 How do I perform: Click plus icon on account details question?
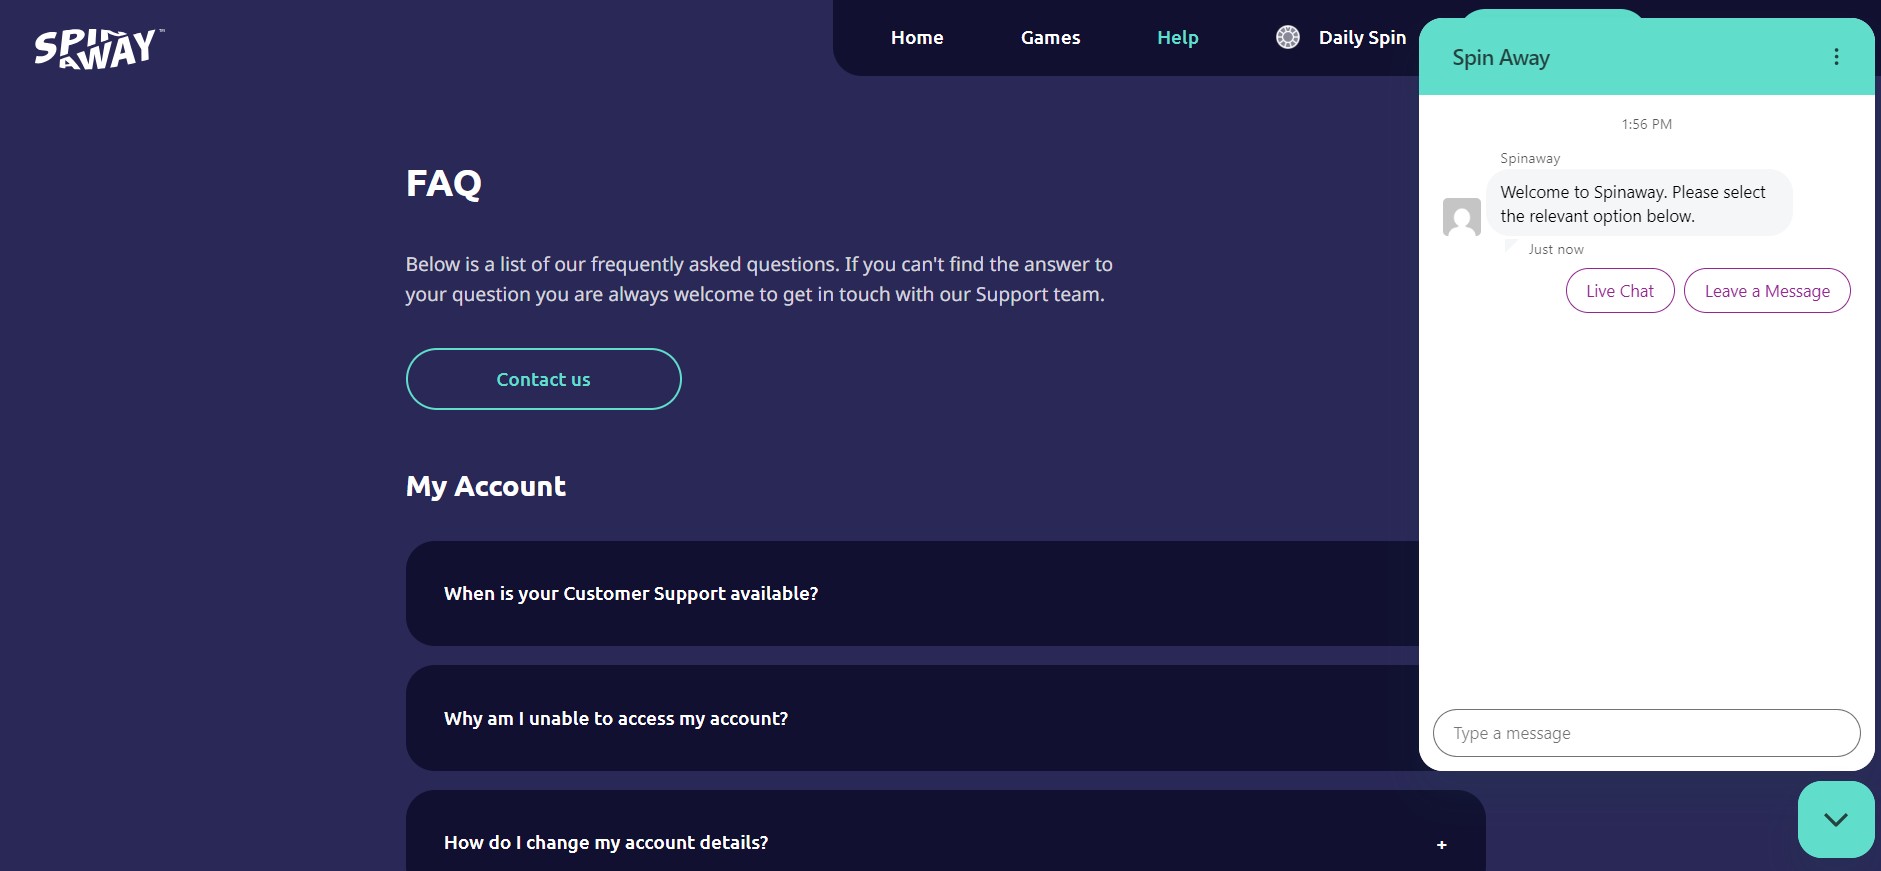click(x=1442, y=845)
